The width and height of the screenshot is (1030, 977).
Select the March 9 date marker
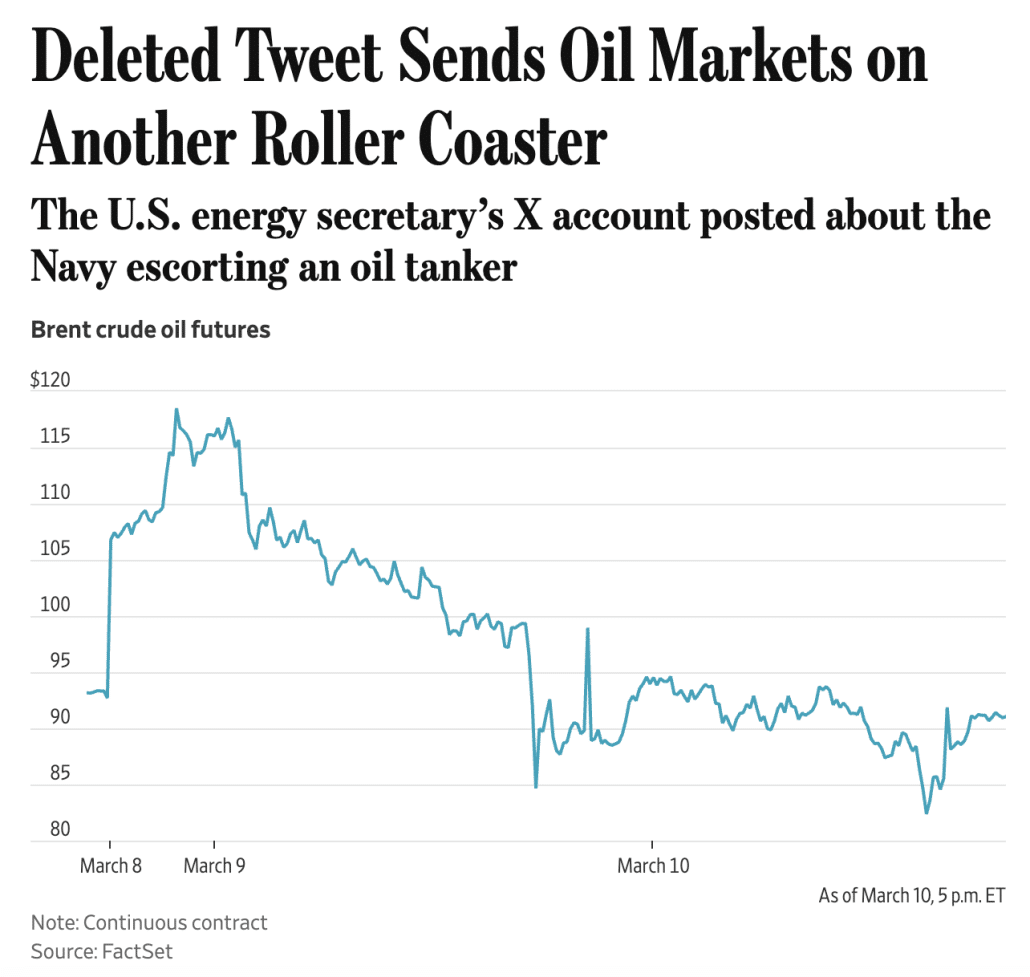coord(214,865)
